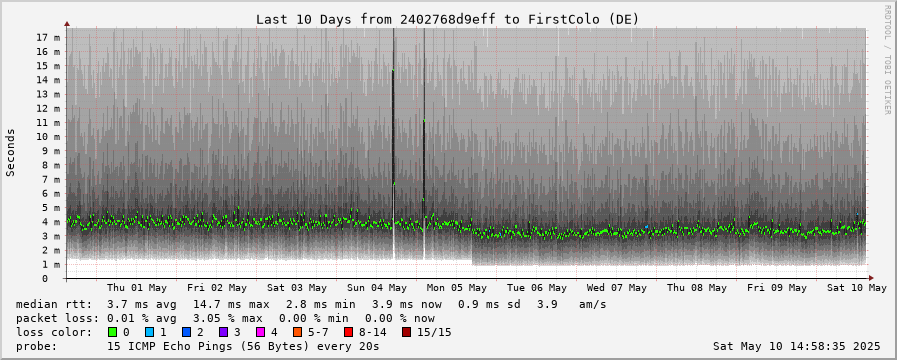Click the light blue loss swatch for 1
The image size is (897, 360).
click(149, 332)
